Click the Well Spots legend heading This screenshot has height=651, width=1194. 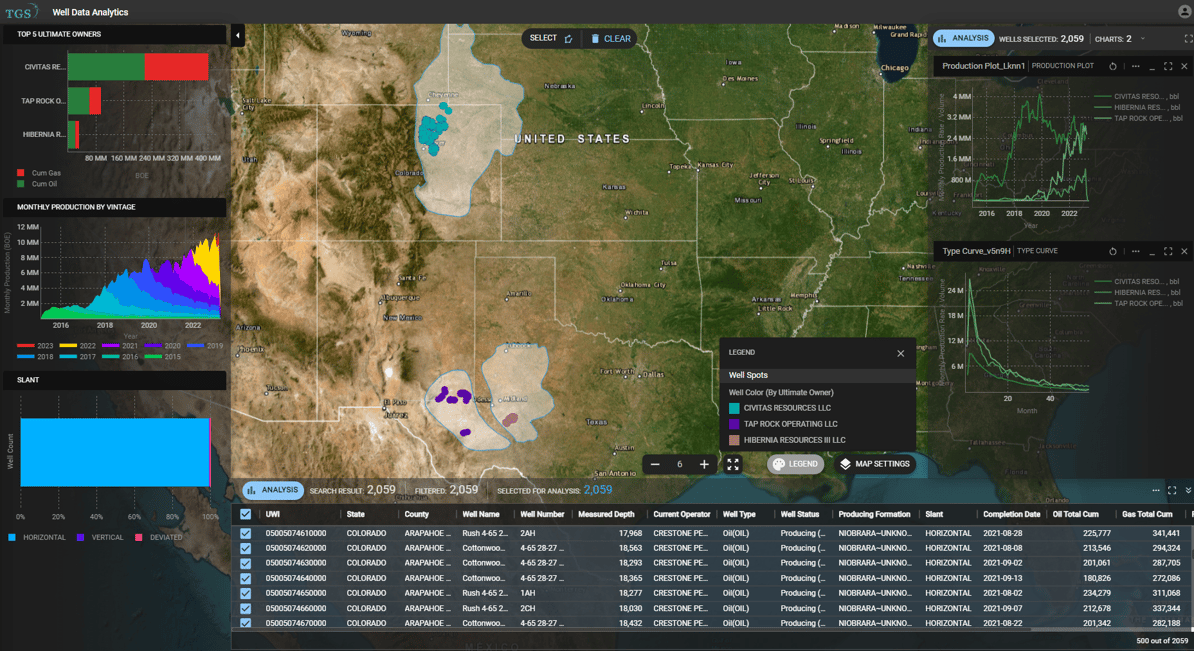(x=748, y=375)
